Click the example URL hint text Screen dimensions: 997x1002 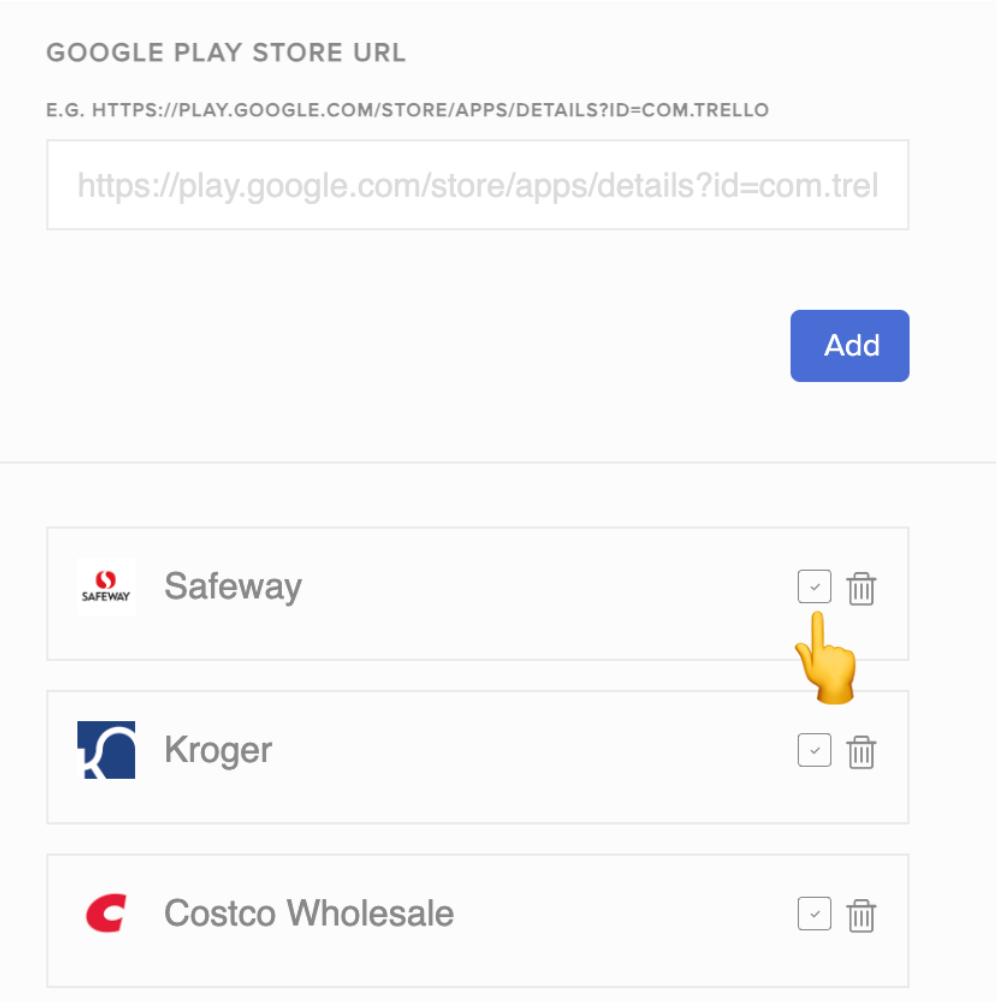[407, 110]
